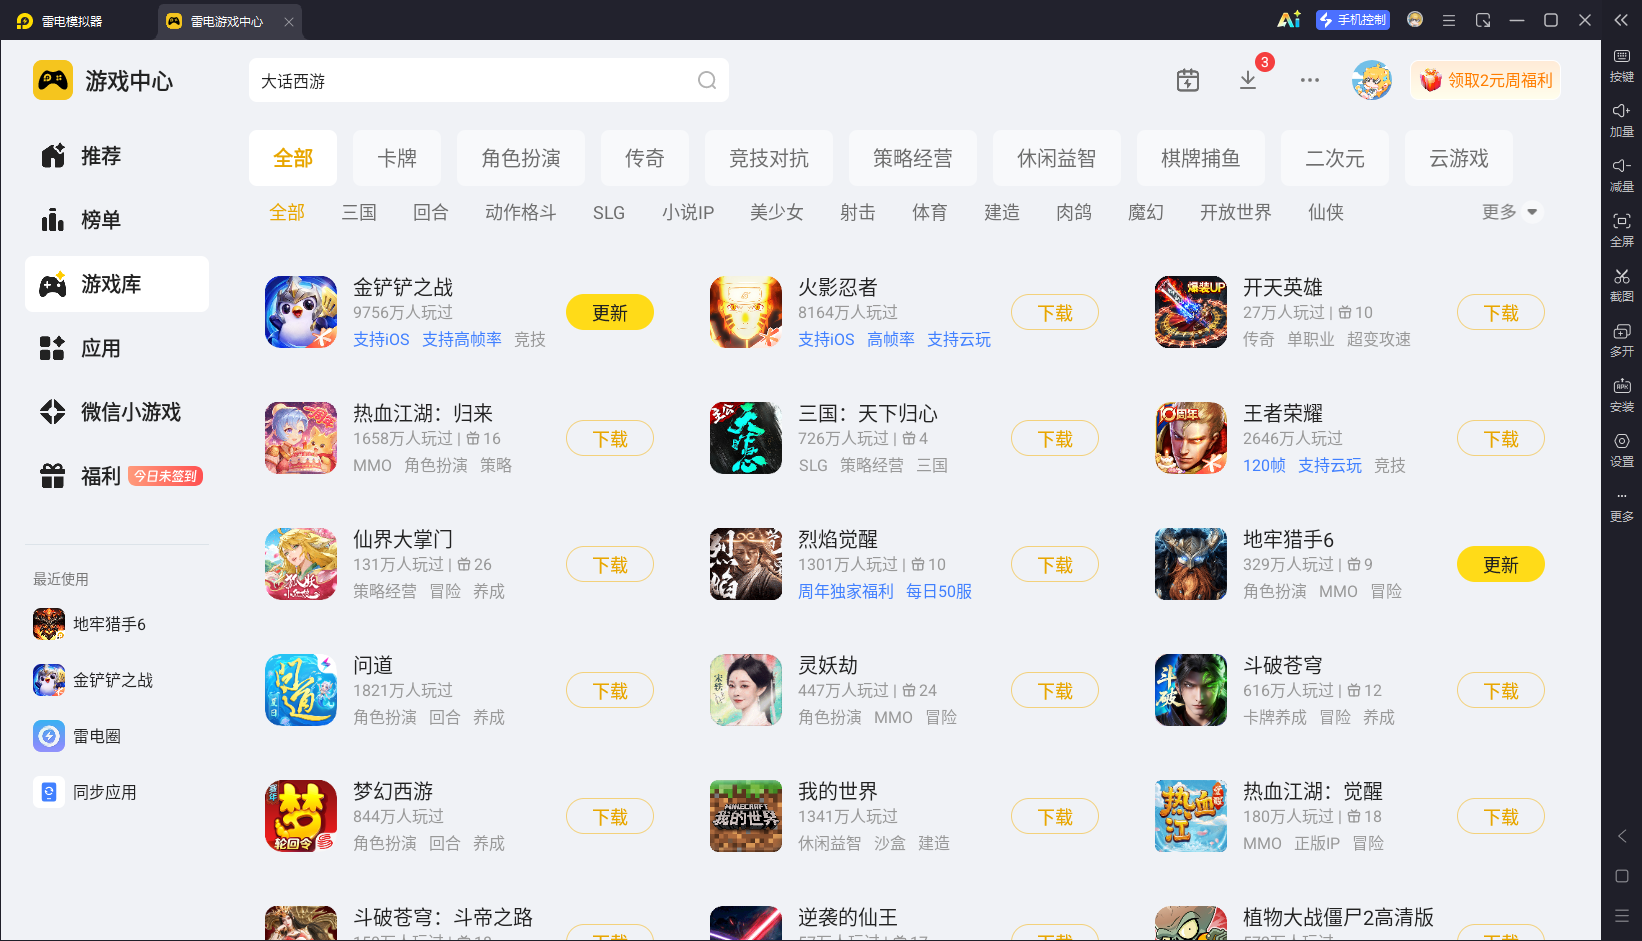
Task: Click the 今日未签到 sign-in badge
Action: tap(166, 476)
